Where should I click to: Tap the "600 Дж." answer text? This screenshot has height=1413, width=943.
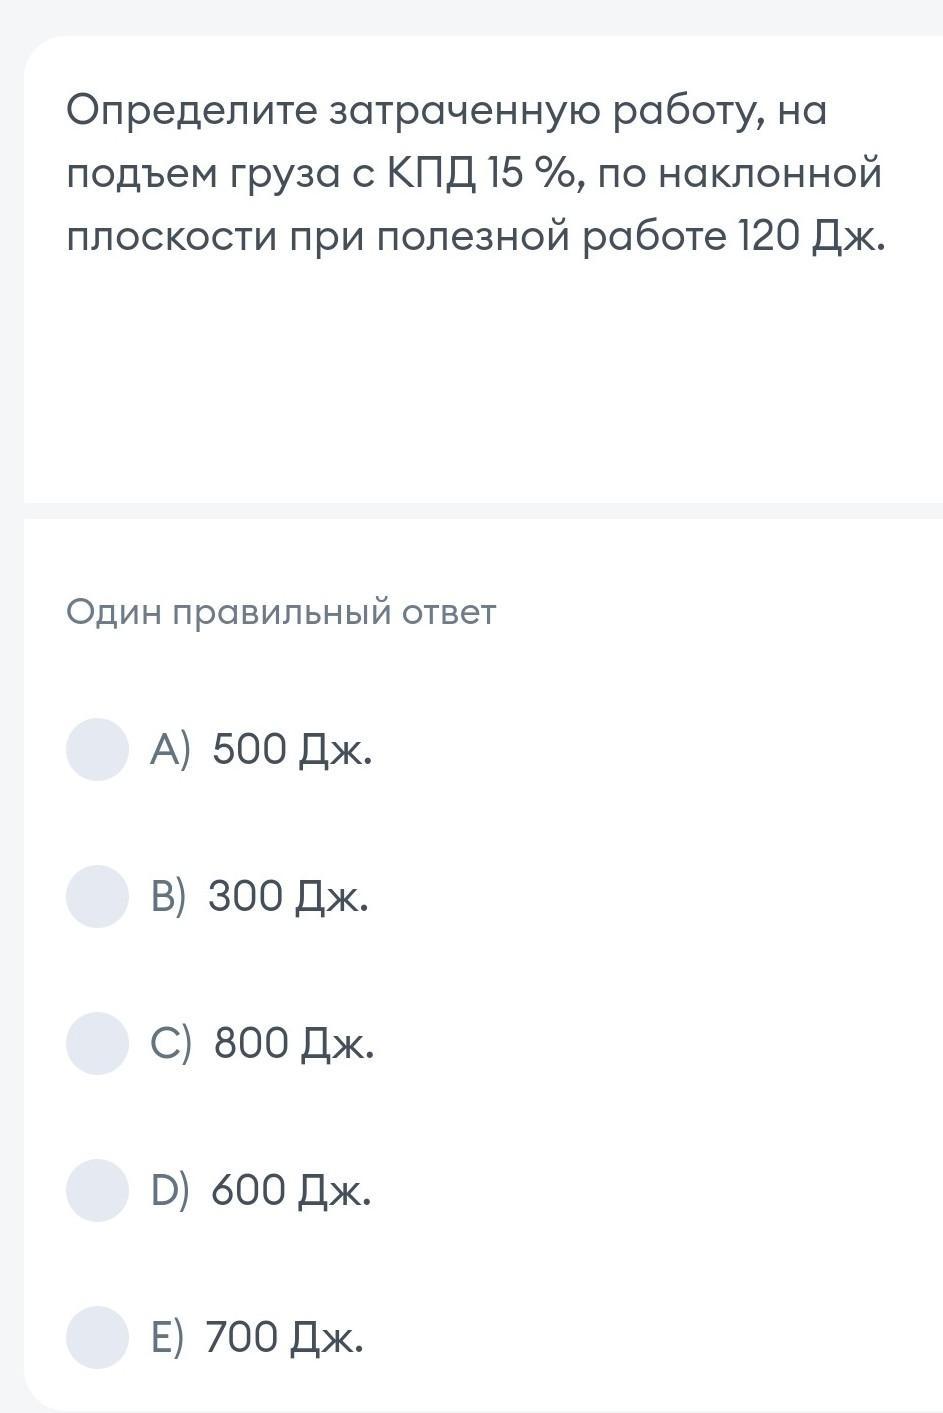pos(291,1190)
